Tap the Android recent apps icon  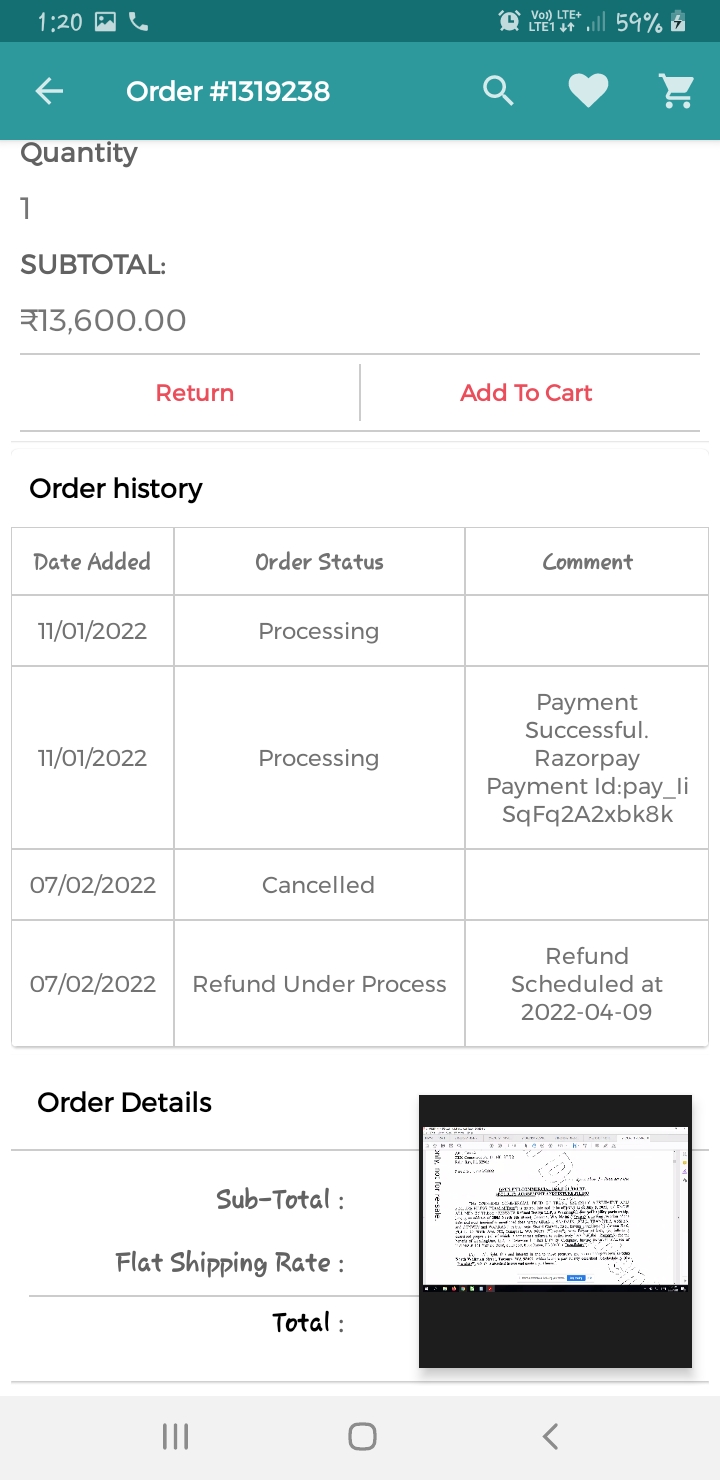point(175,1437)
